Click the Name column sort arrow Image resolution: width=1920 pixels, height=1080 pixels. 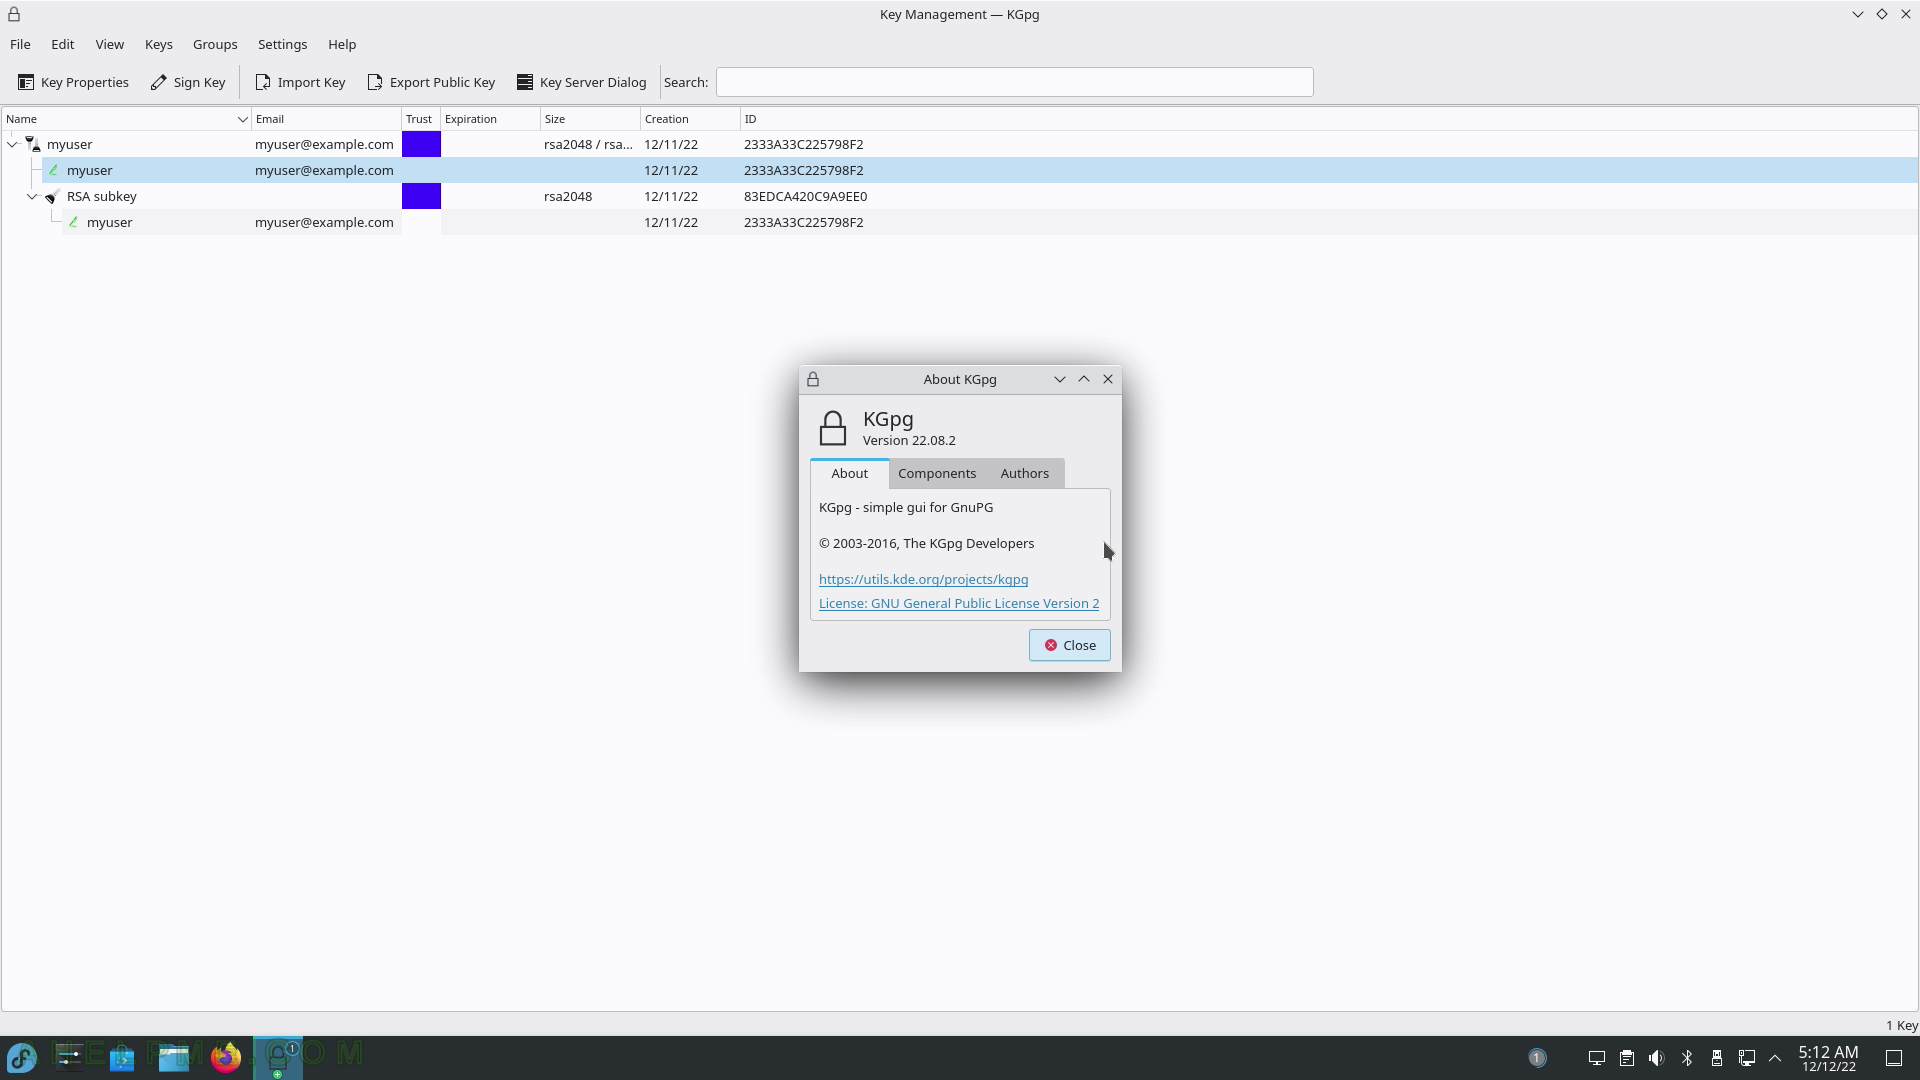(242, 119)
